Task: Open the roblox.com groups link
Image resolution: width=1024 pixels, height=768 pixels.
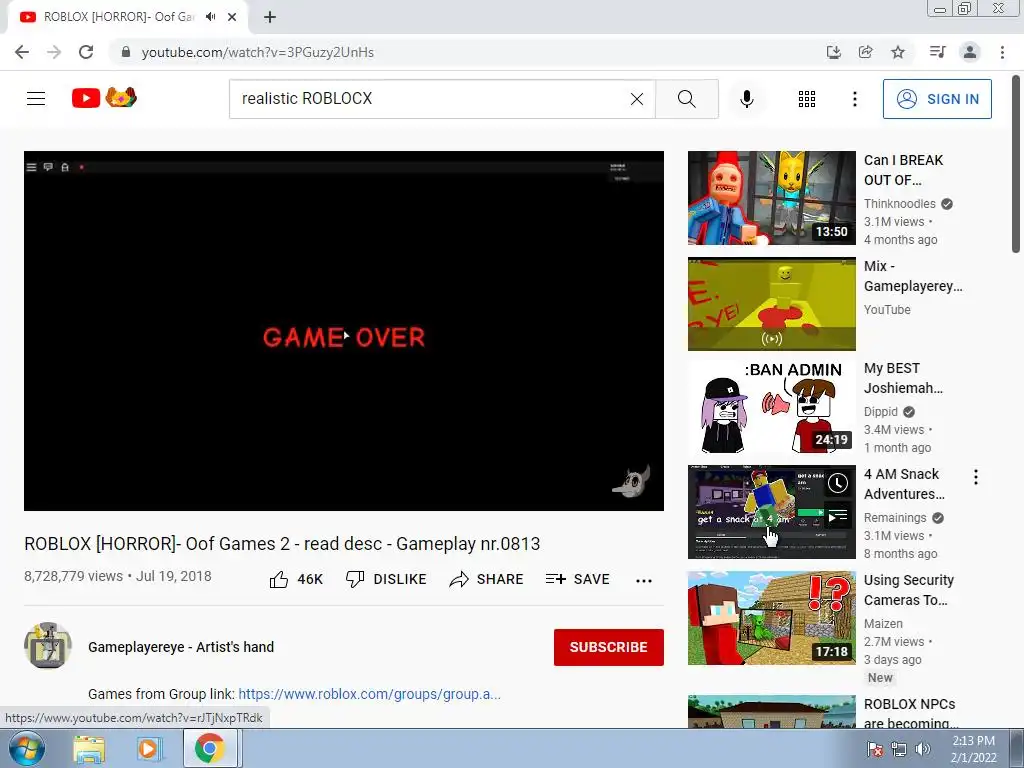Action: click(x=370, y=694)
